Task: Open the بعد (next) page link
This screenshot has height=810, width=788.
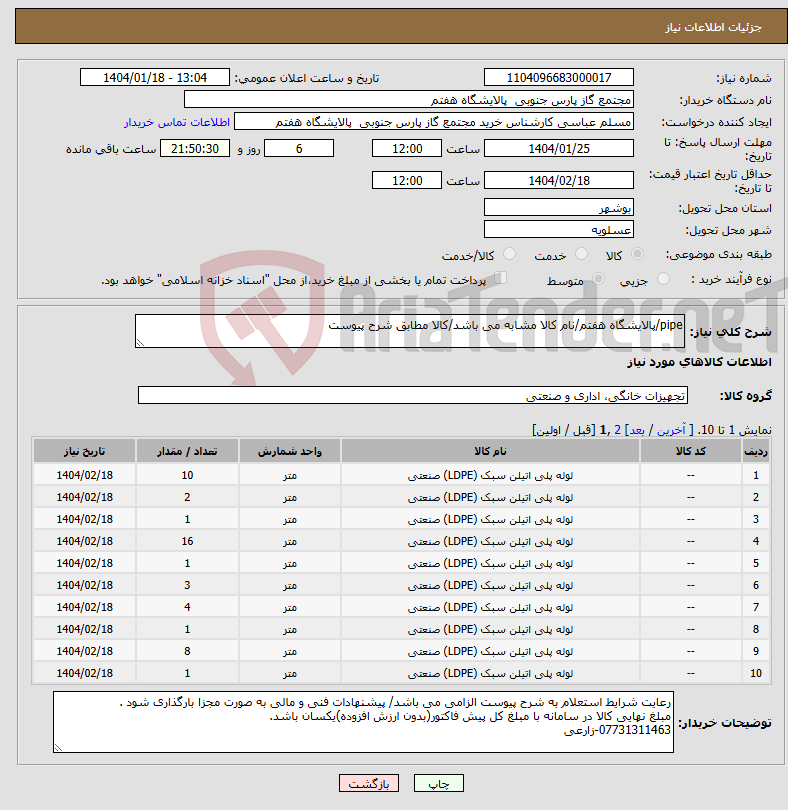Action: click(x=637, y=430)
